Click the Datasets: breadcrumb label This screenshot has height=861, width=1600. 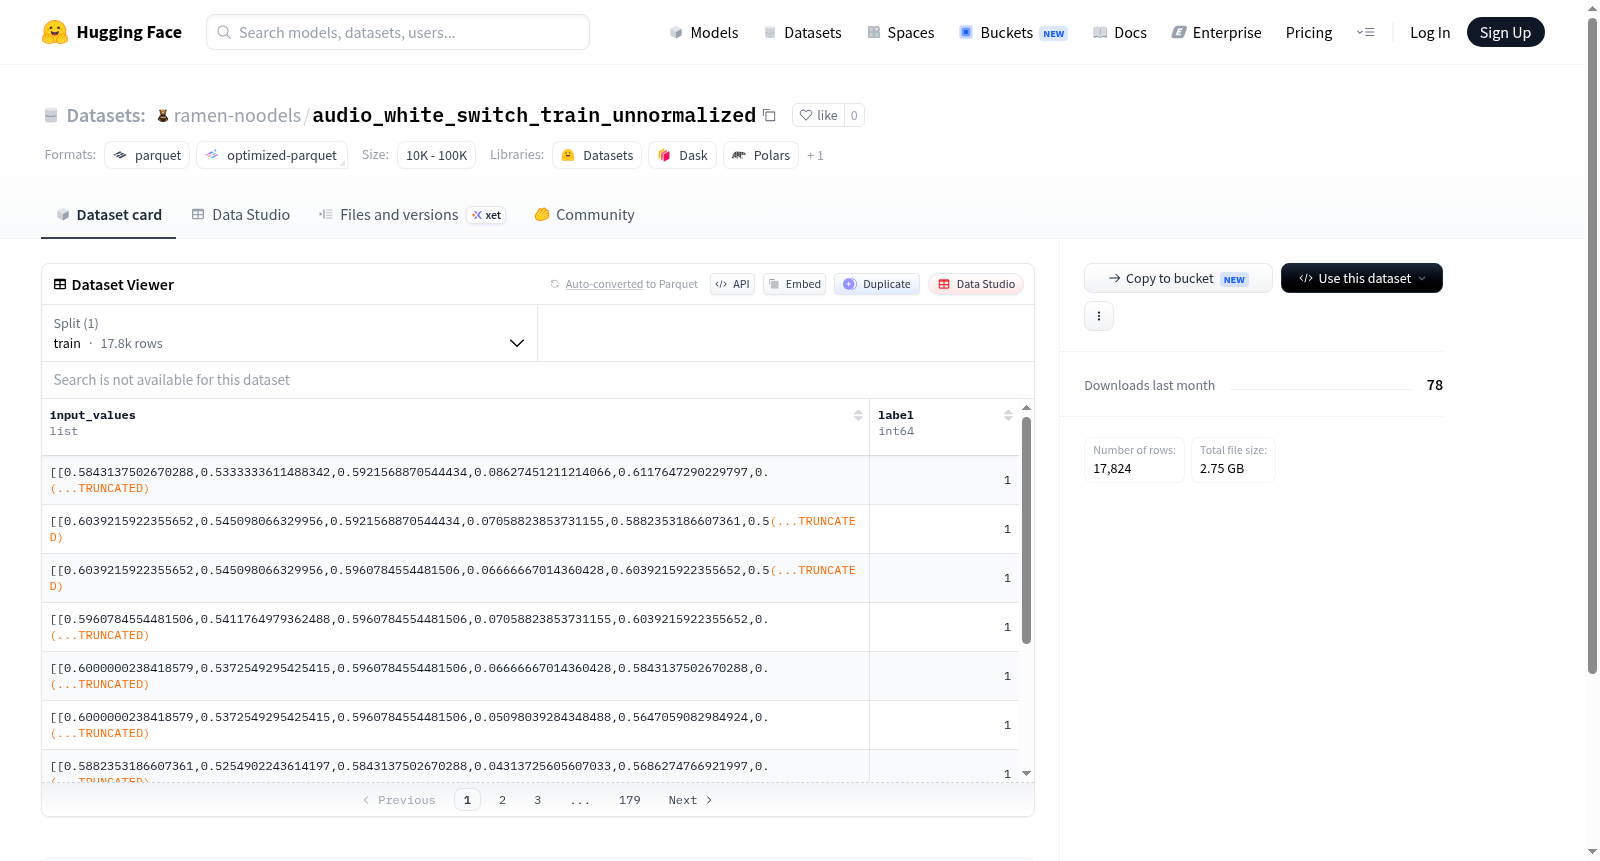(x=106, y=116)
